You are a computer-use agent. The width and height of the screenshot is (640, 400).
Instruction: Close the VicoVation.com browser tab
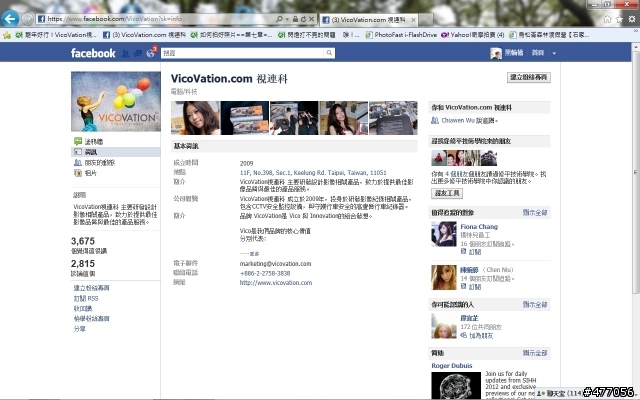[x=413, y=20]
